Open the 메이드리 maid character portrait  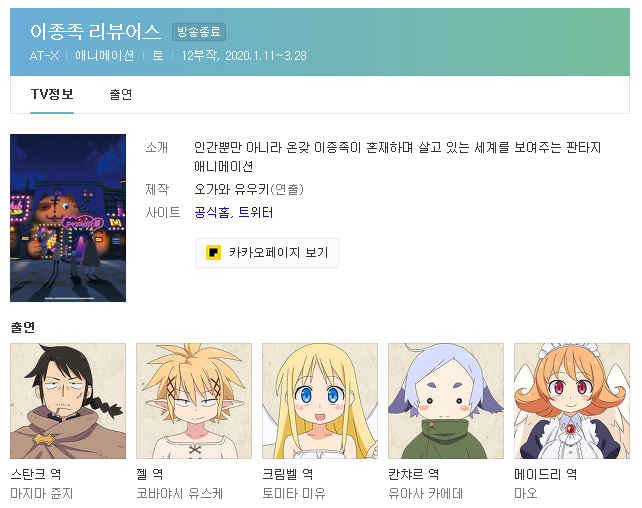tap(572, 401)
